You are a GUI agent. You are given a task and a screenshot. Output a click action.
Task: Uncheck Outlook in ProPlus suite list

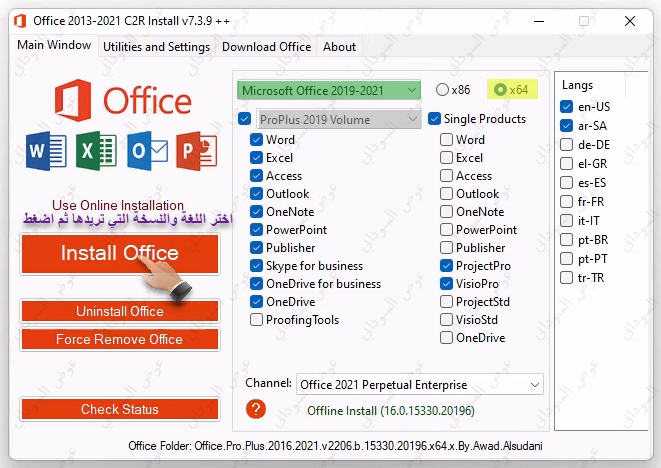[256, 194]
